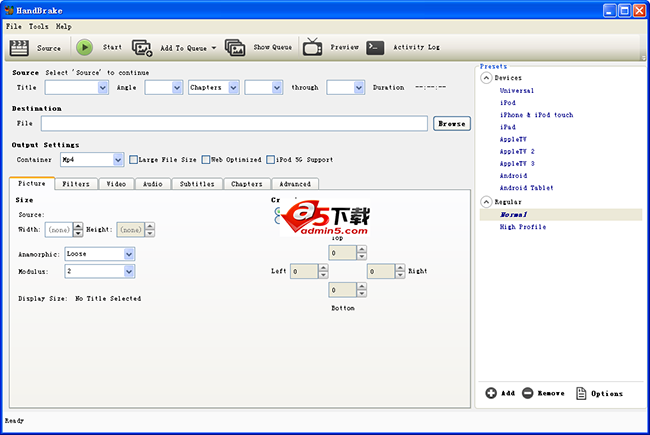This screenshot has width=650, height=435.
Task: Click the Preview television icon
Action: coord(312,47)
